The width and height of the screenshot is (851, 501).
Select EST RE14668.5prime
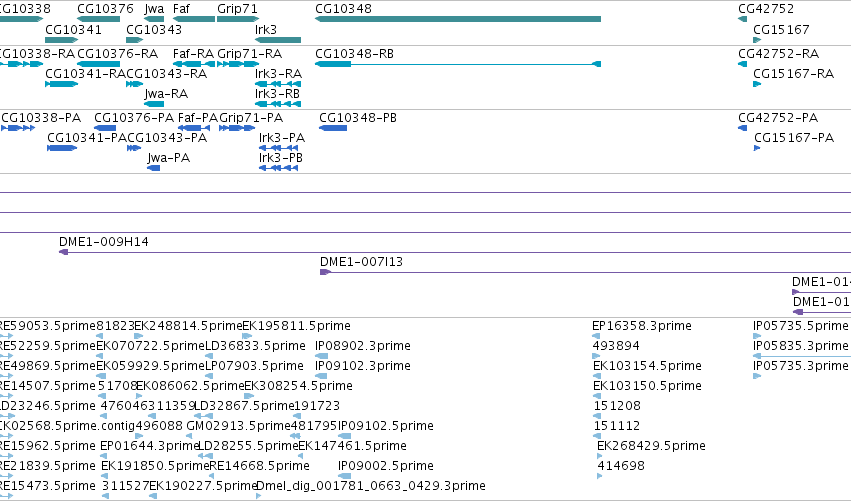pos(259,466)
